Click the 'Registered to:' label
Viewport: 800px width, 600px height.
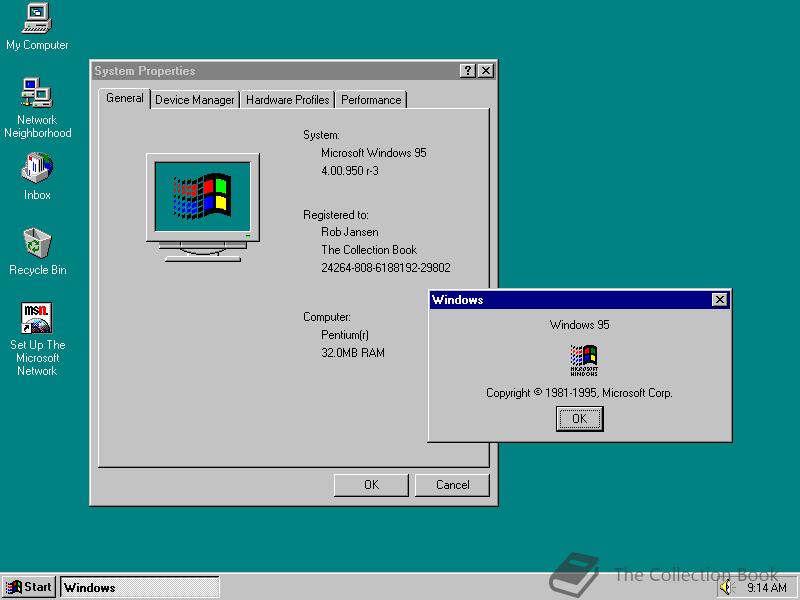tap(336, 215)
